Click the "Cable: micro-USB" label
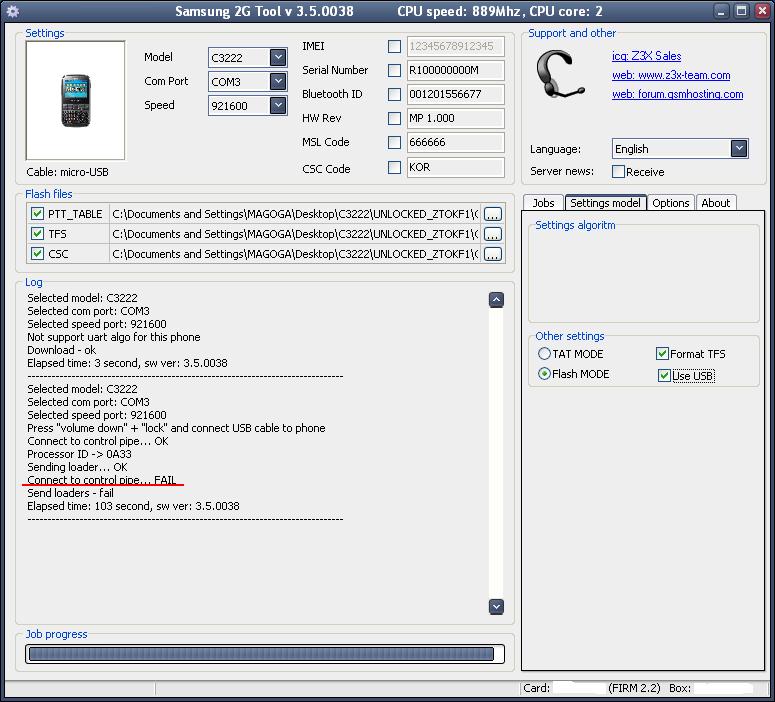The image size is (775, 702). [x=68, y=172]
